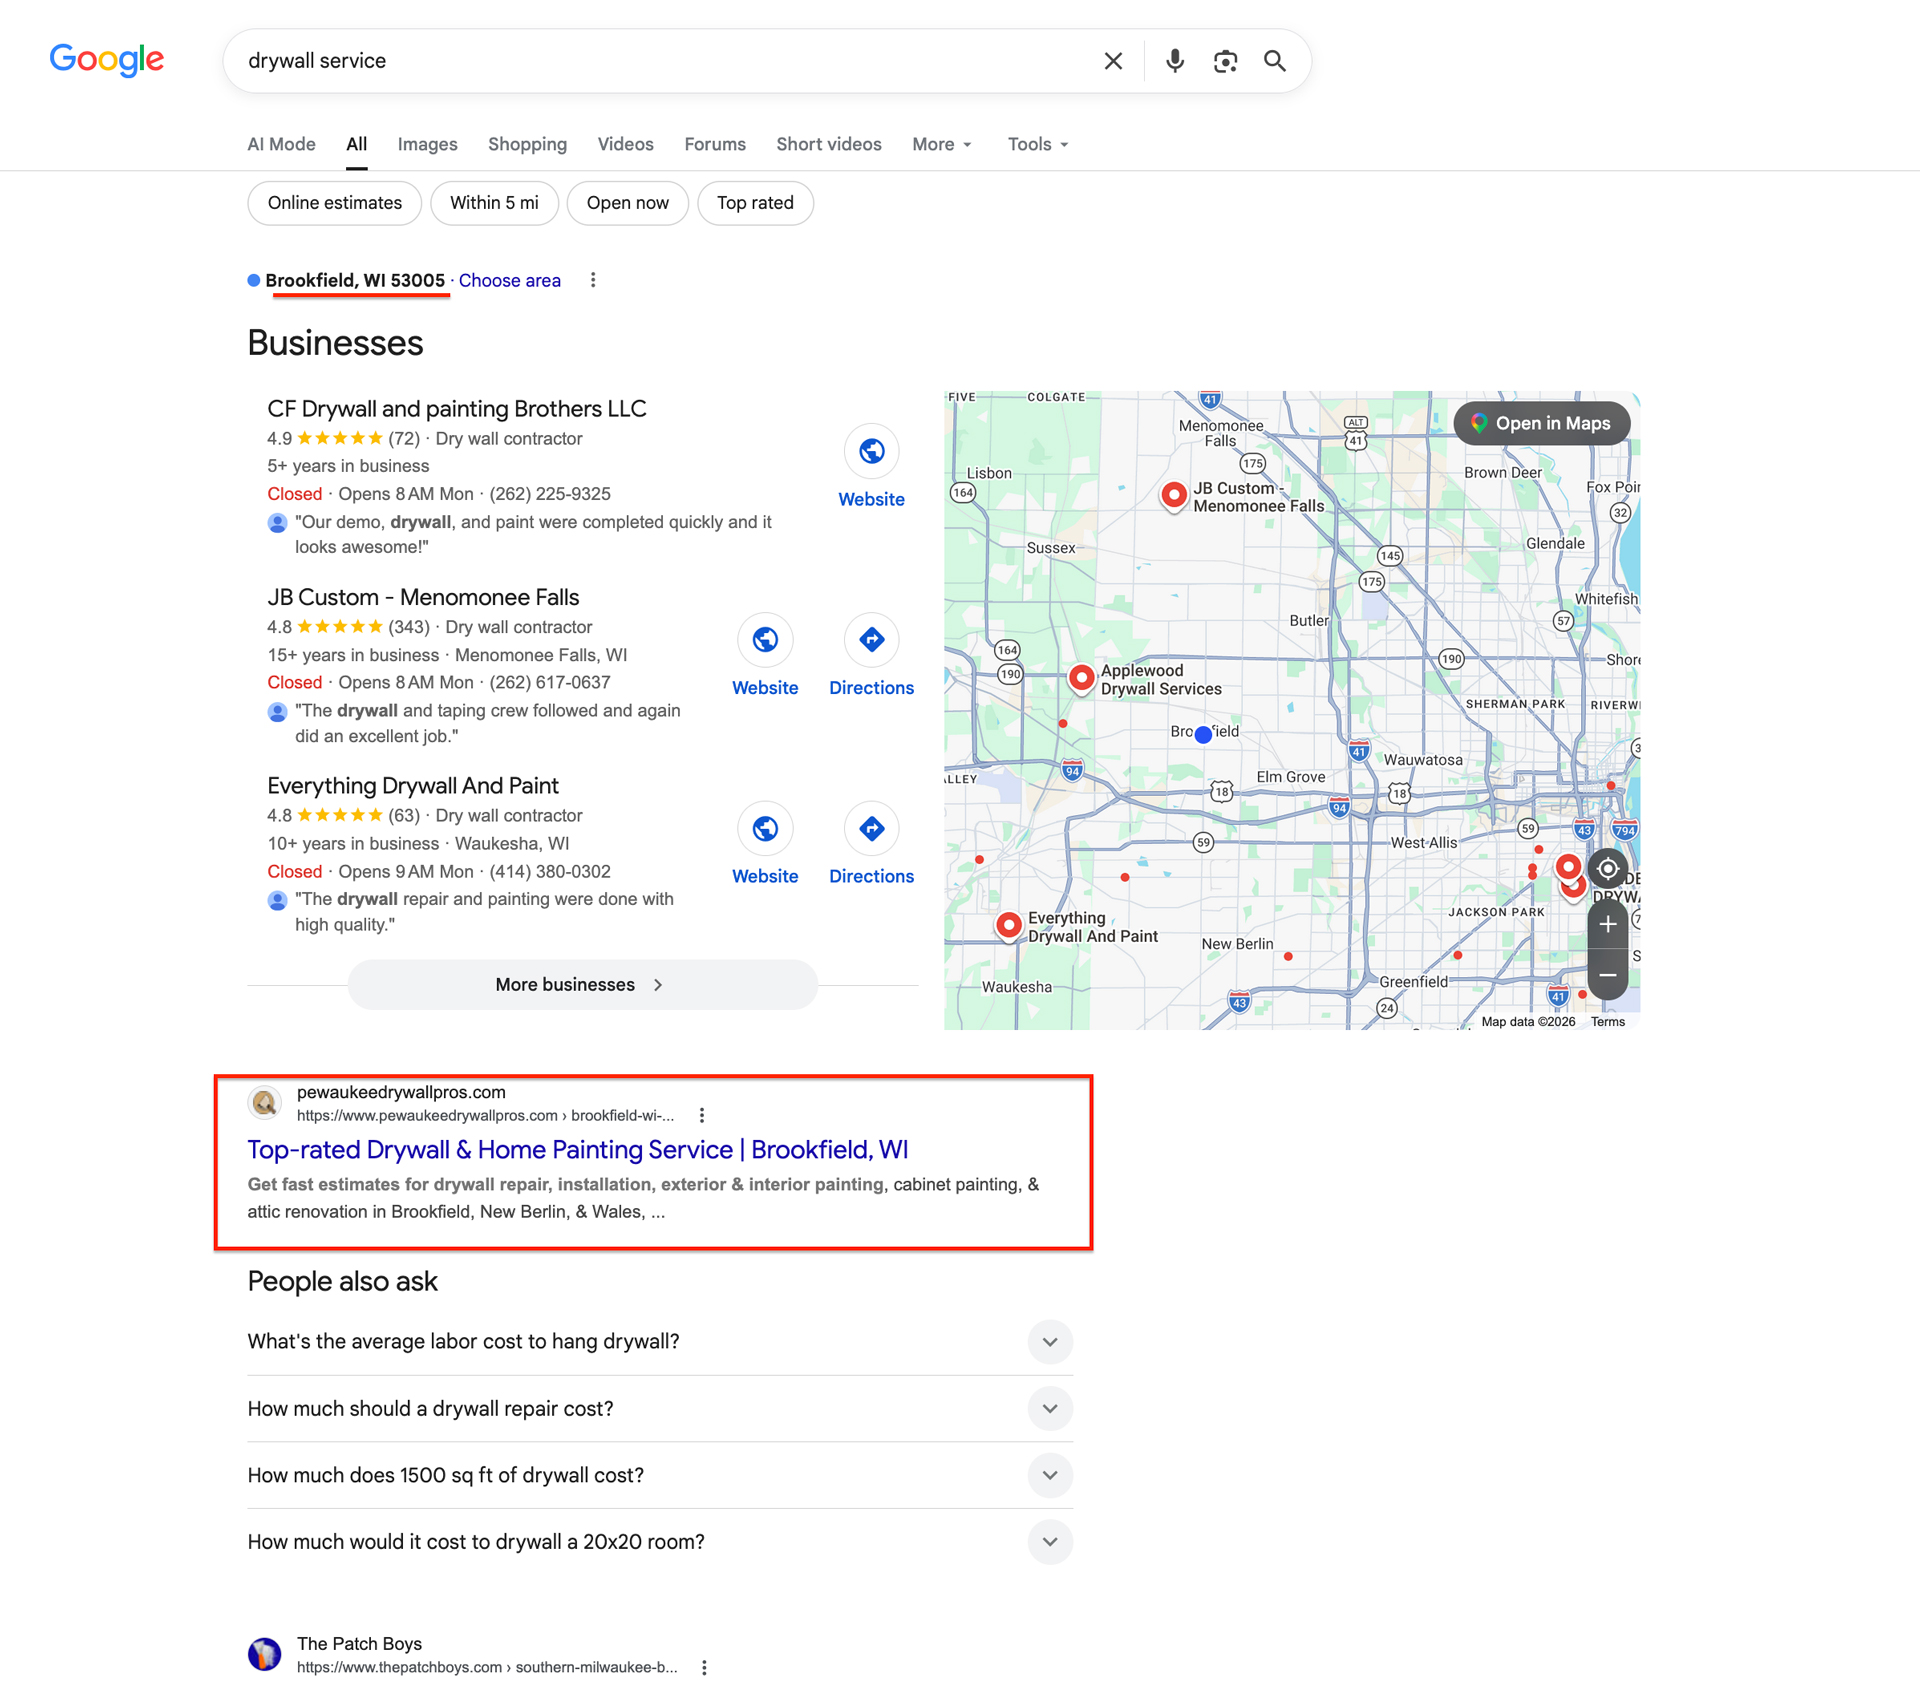Open search by image camera icon

(x=1225, y=61)
